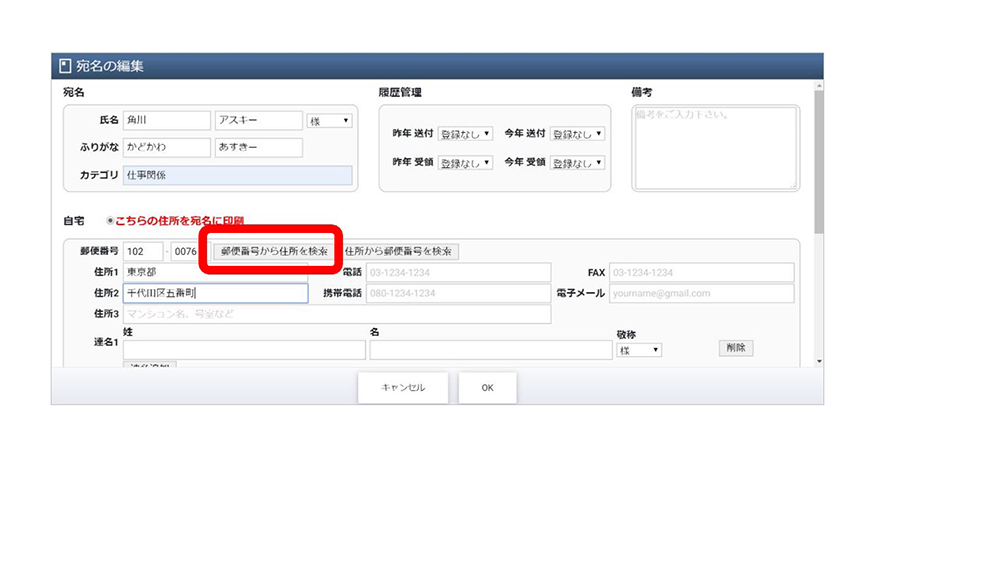This screenshot has height=563, width=1000.
Task: Click the dialog's vertical scrollbar down arrow
Action: tap(819, 361)
